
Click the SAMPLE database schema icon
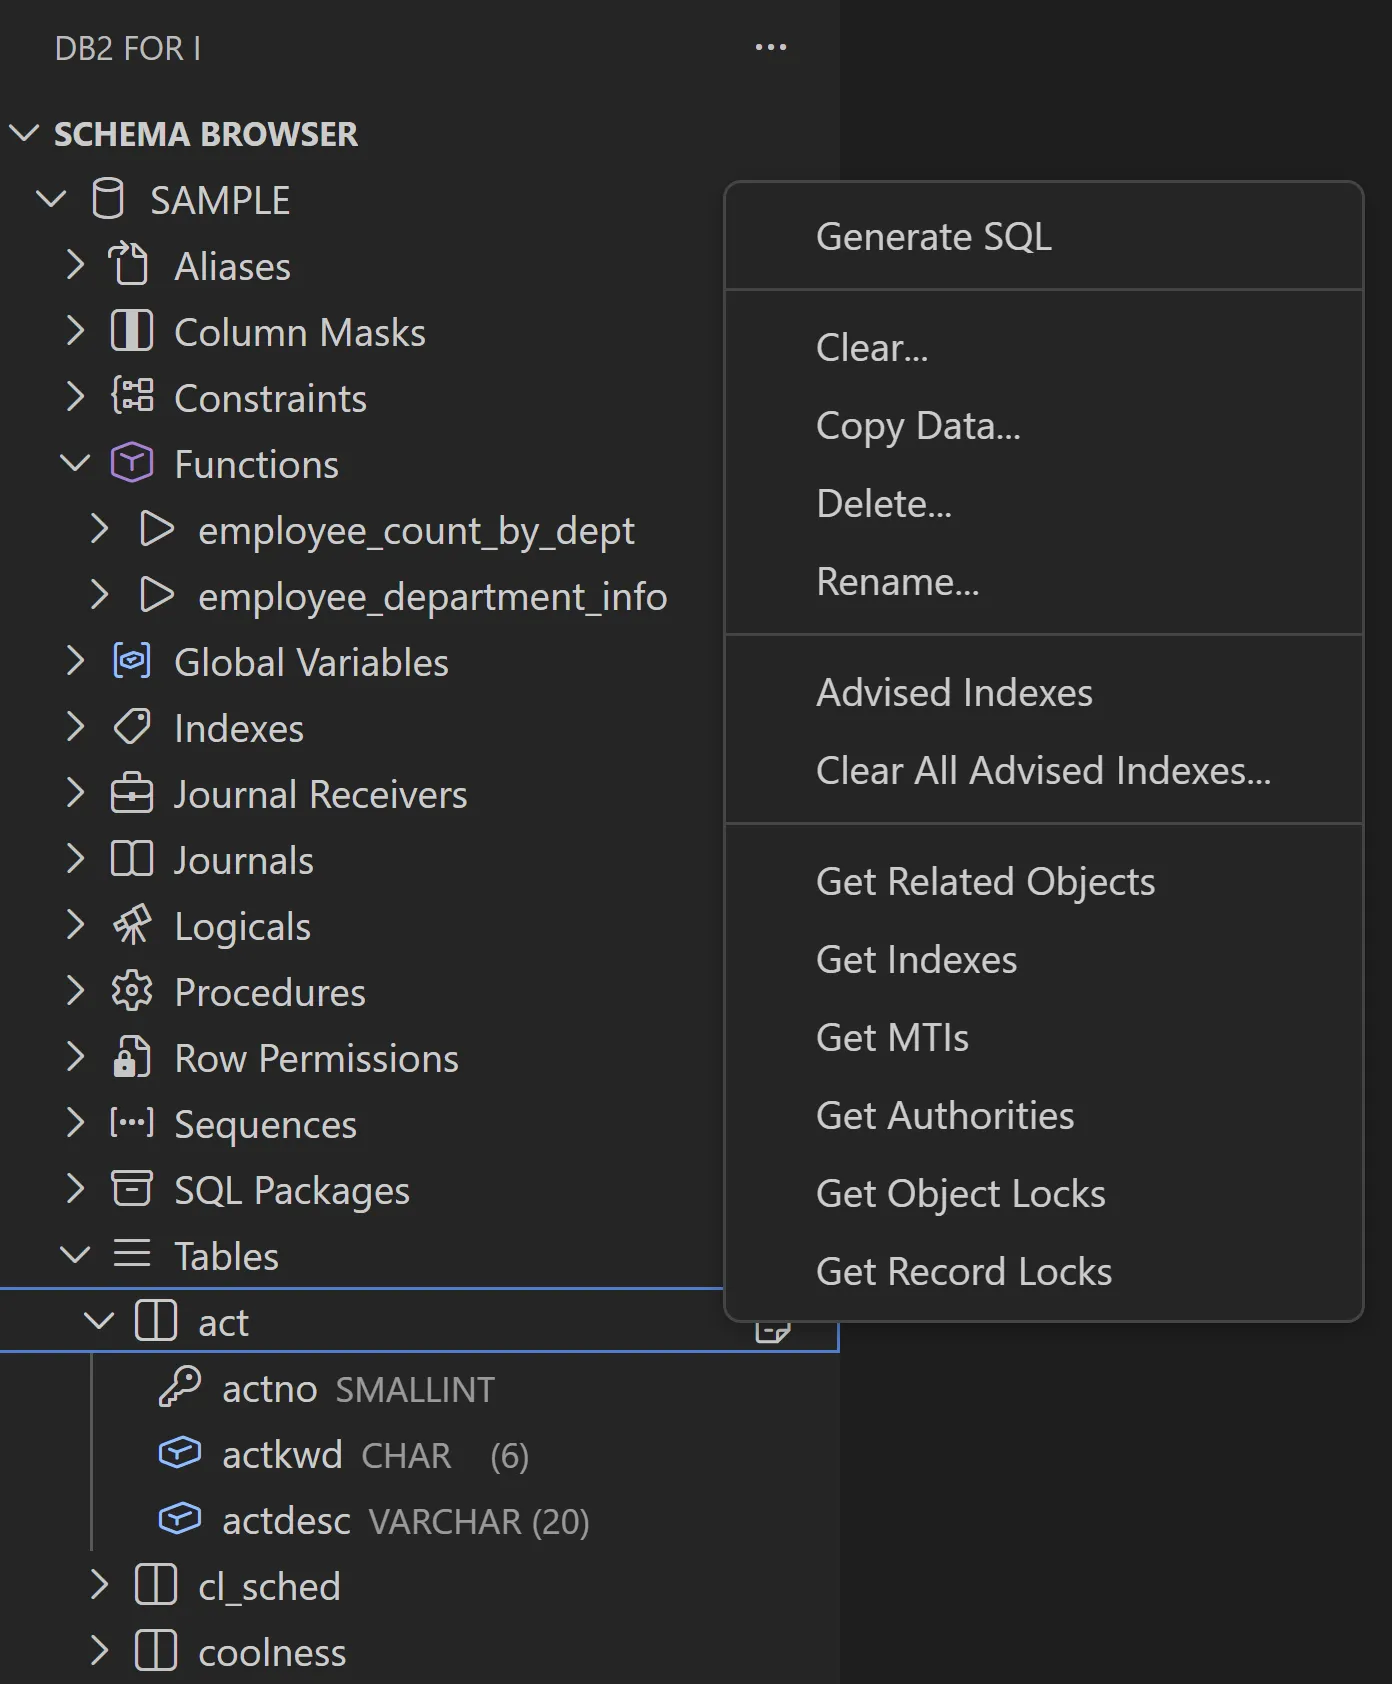click(108, 200)
